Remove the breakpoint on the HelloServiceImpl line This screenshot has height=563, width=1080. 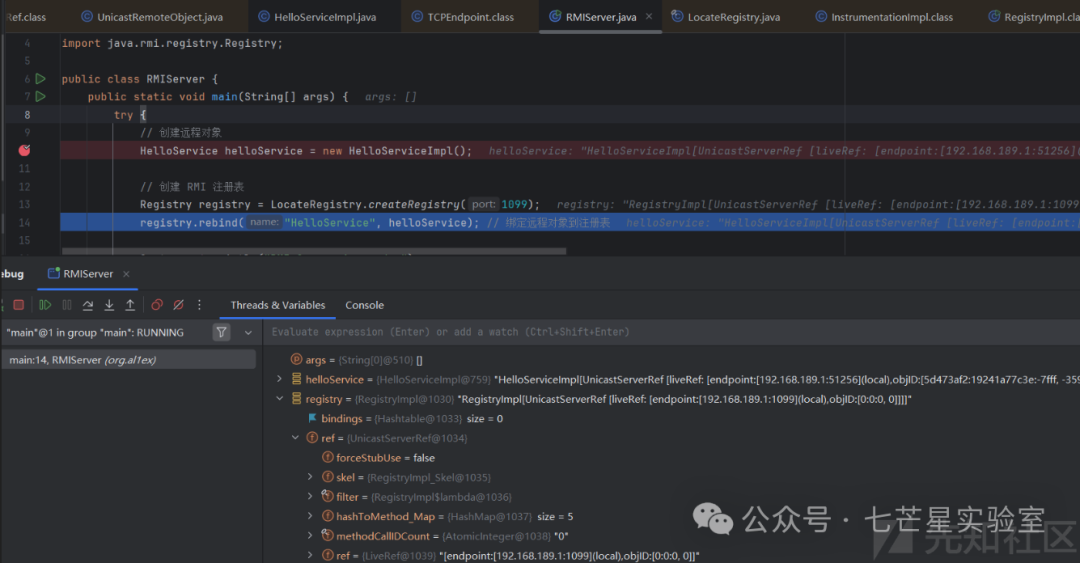[x=24, y=150]
